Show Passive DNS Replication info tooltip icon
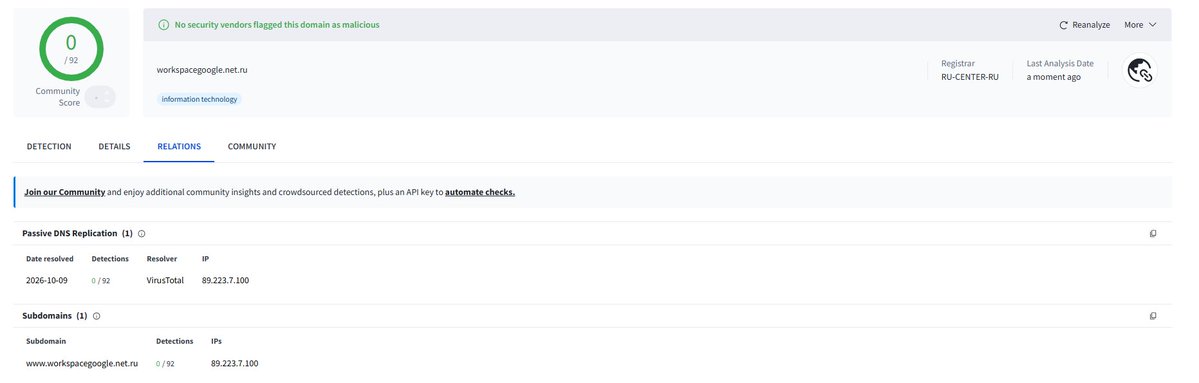This screenshot has height=383, width=1199. [141, 234]
